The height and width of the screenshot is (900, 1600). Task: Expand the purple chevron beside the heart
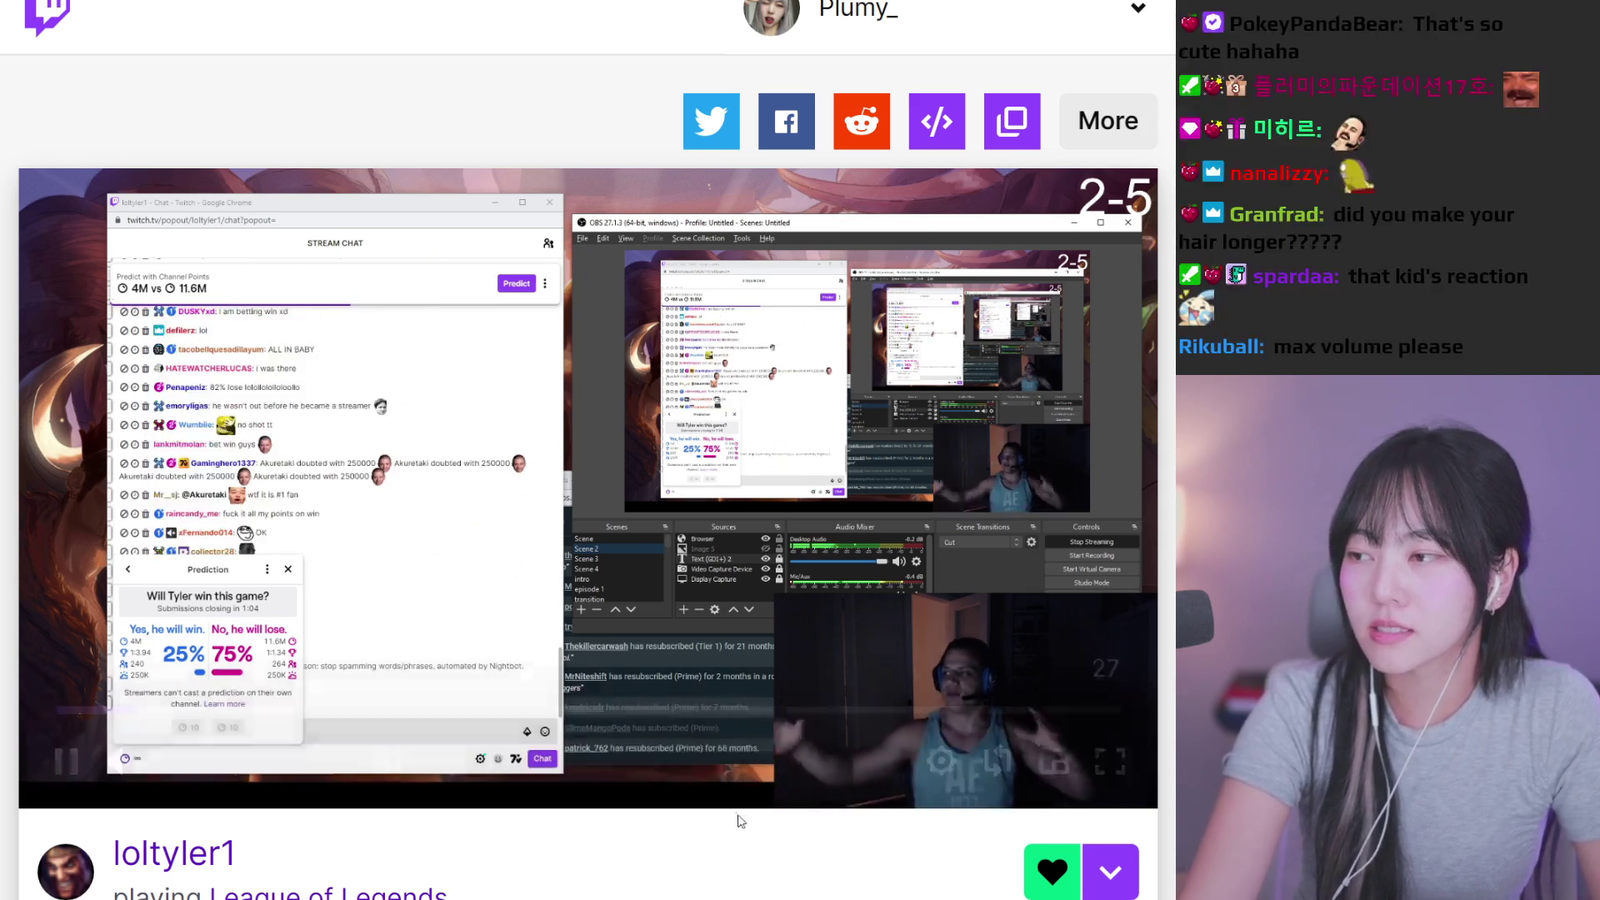[1110, 872]
